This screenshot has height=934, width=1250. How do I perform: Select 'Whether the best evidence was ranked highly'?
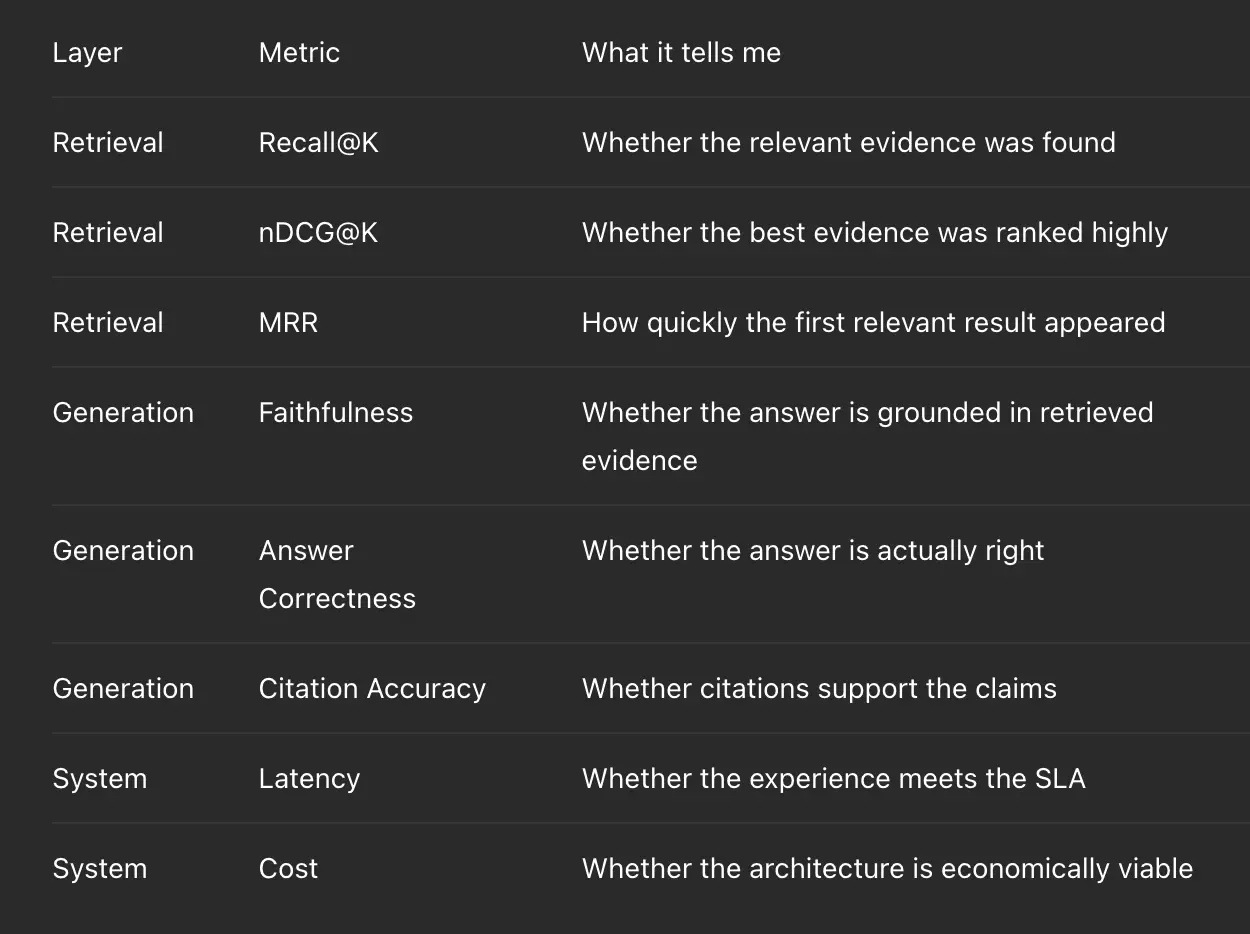pos(875,233)
